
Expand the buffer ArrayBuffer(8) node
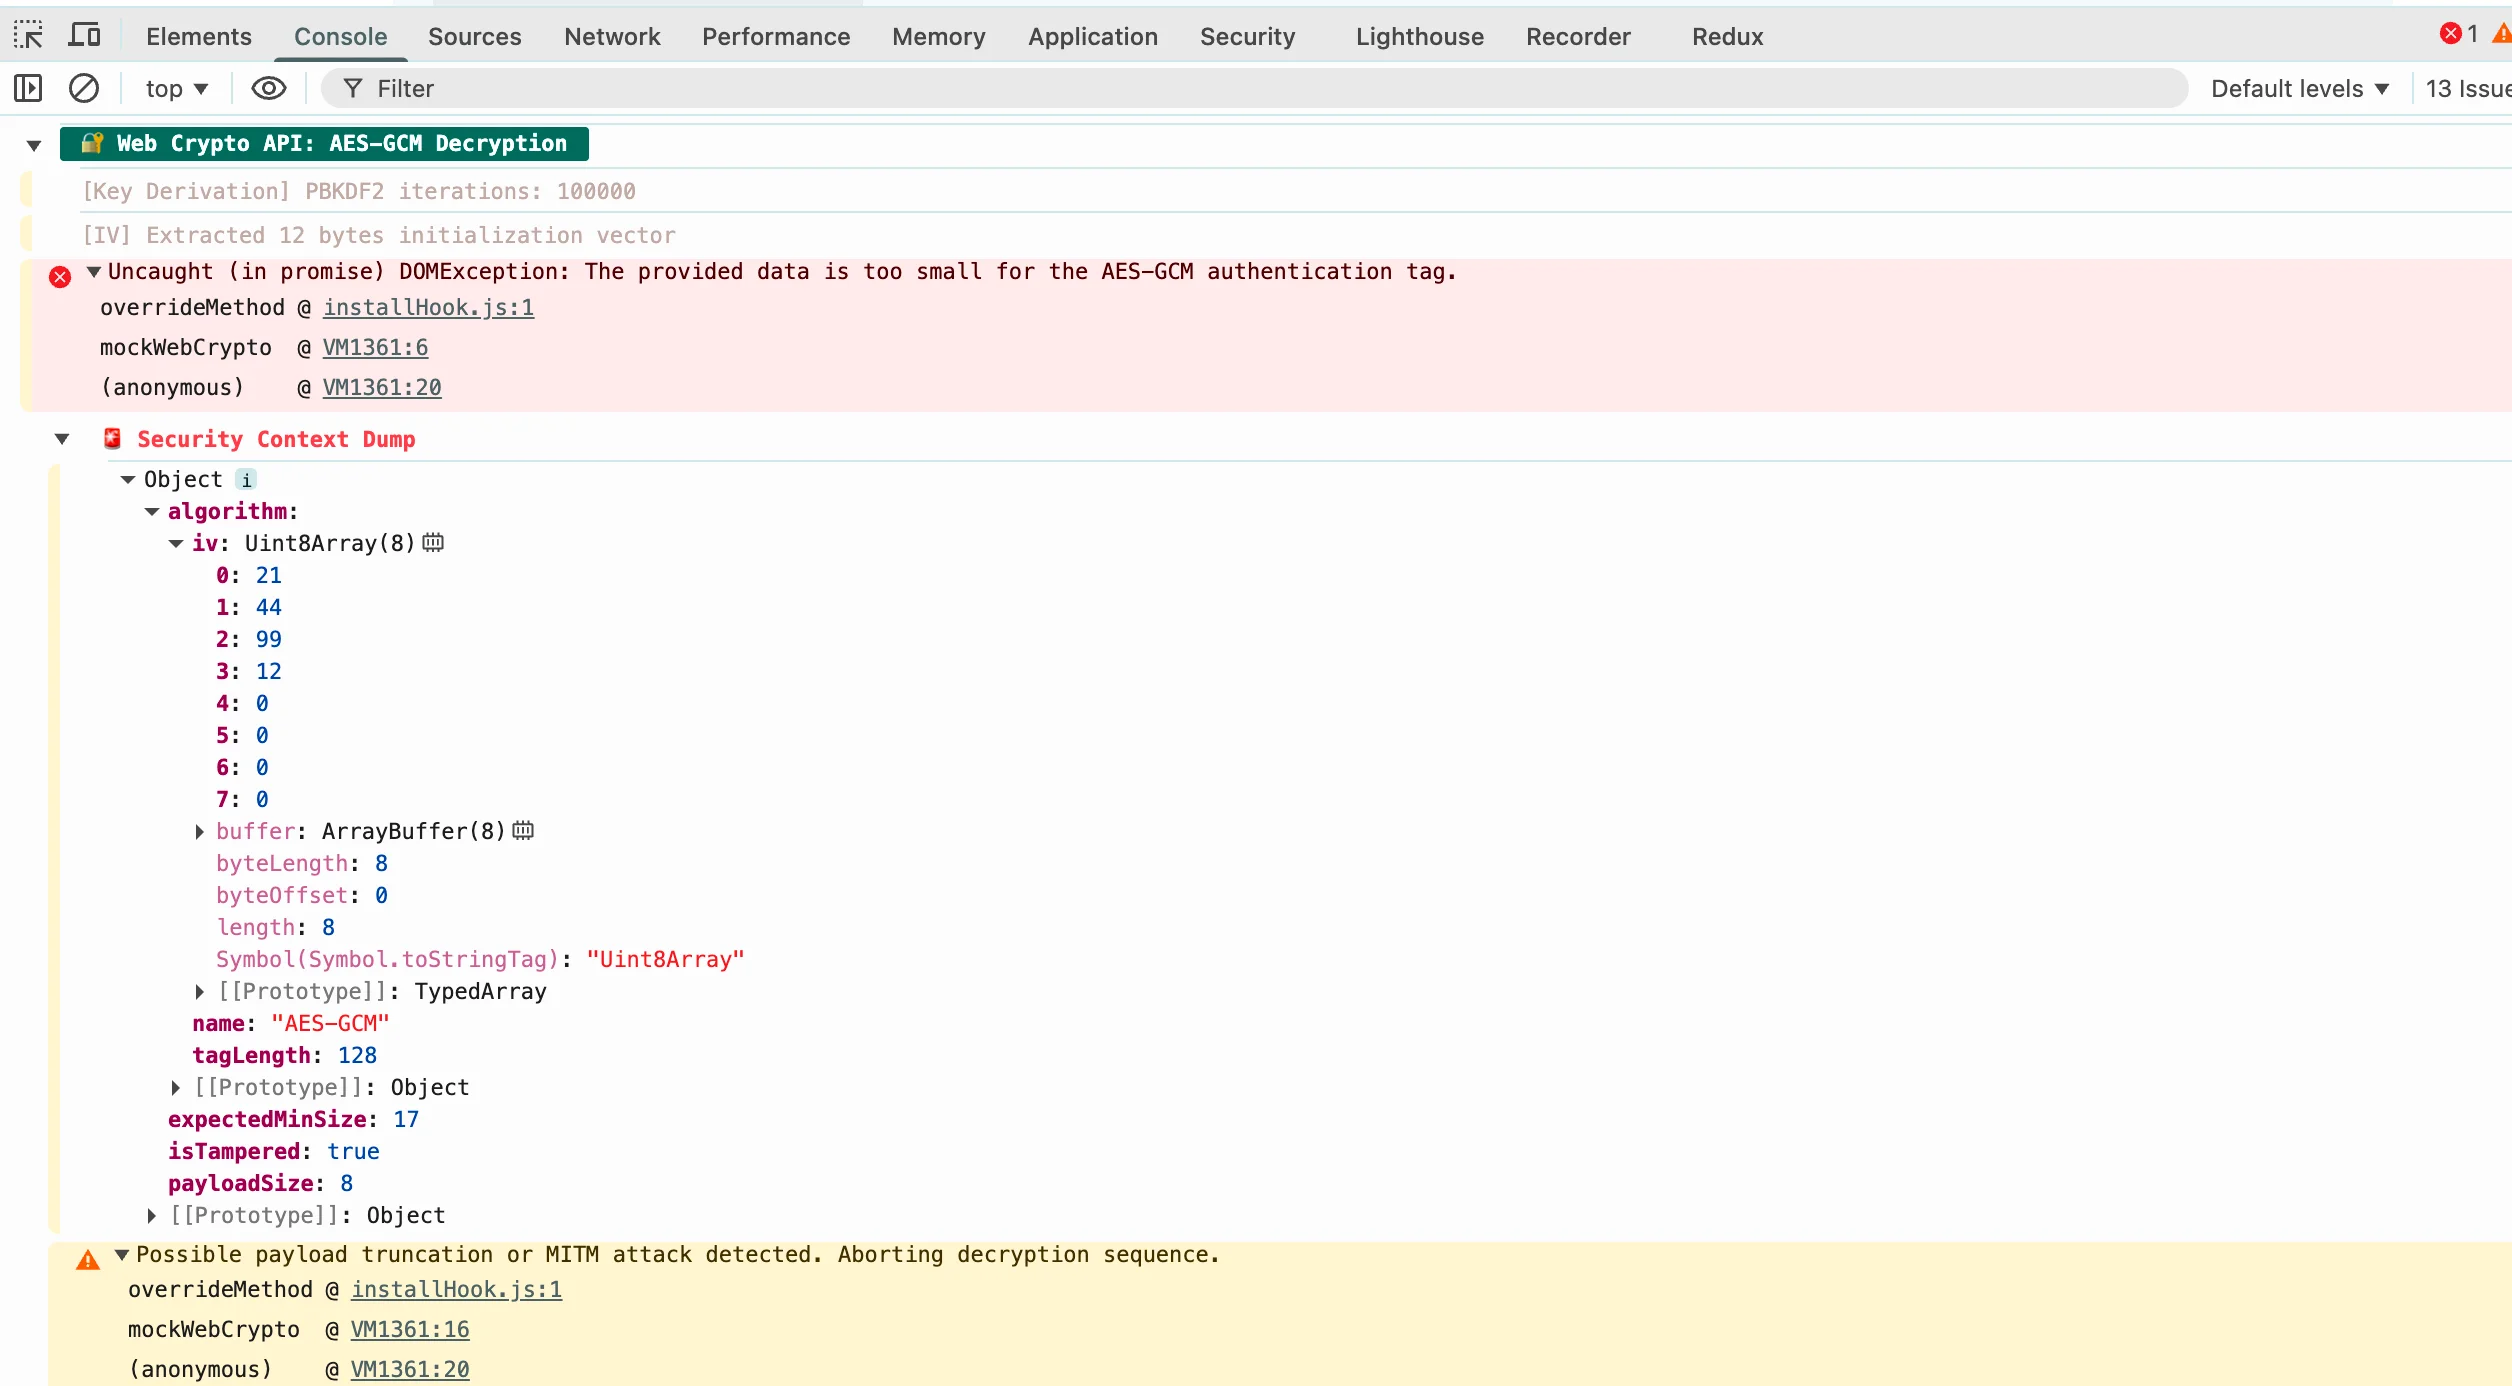pyautogui.click(x=199, y=832)
